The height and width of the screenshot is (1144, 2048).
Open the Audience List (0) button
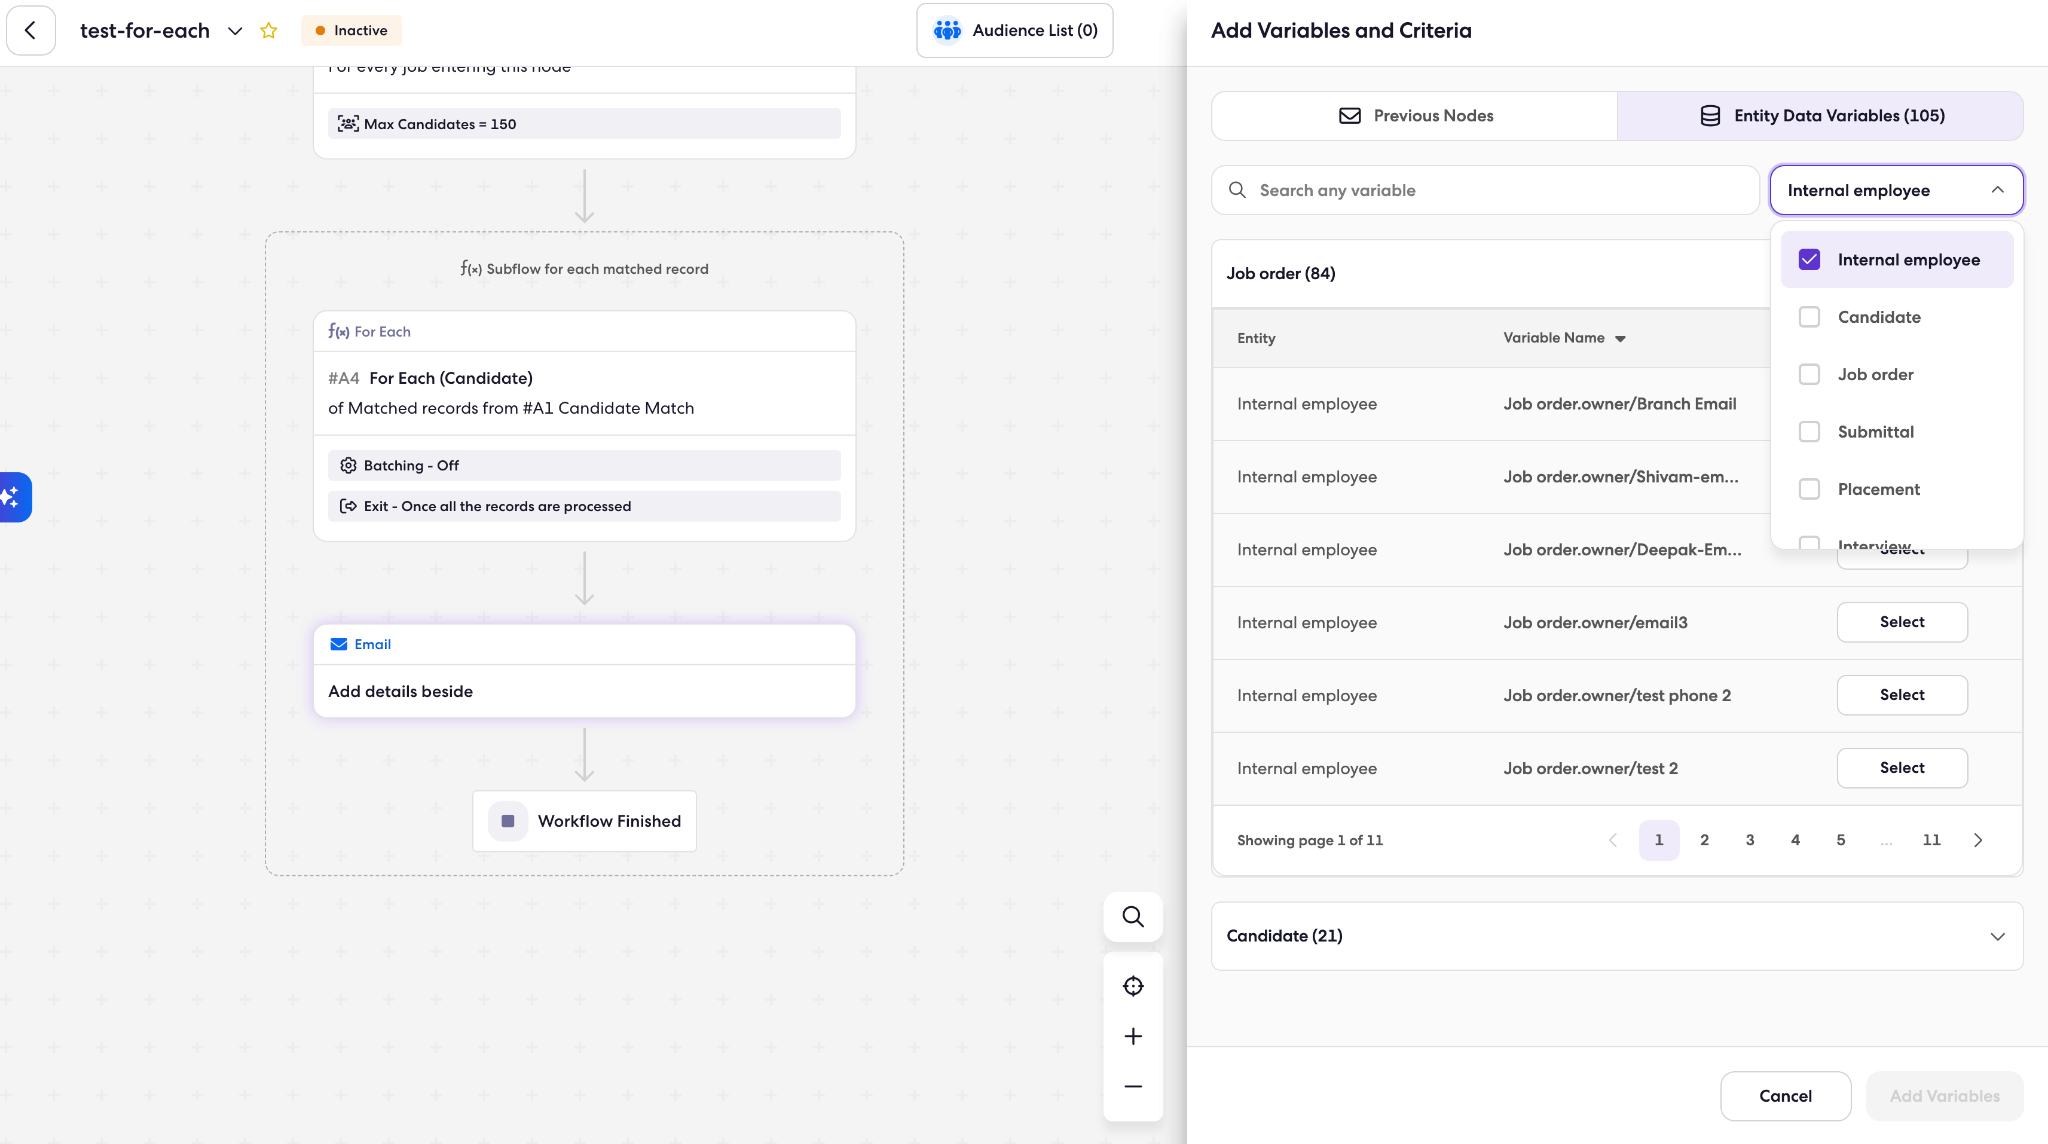click(1015, 31)
